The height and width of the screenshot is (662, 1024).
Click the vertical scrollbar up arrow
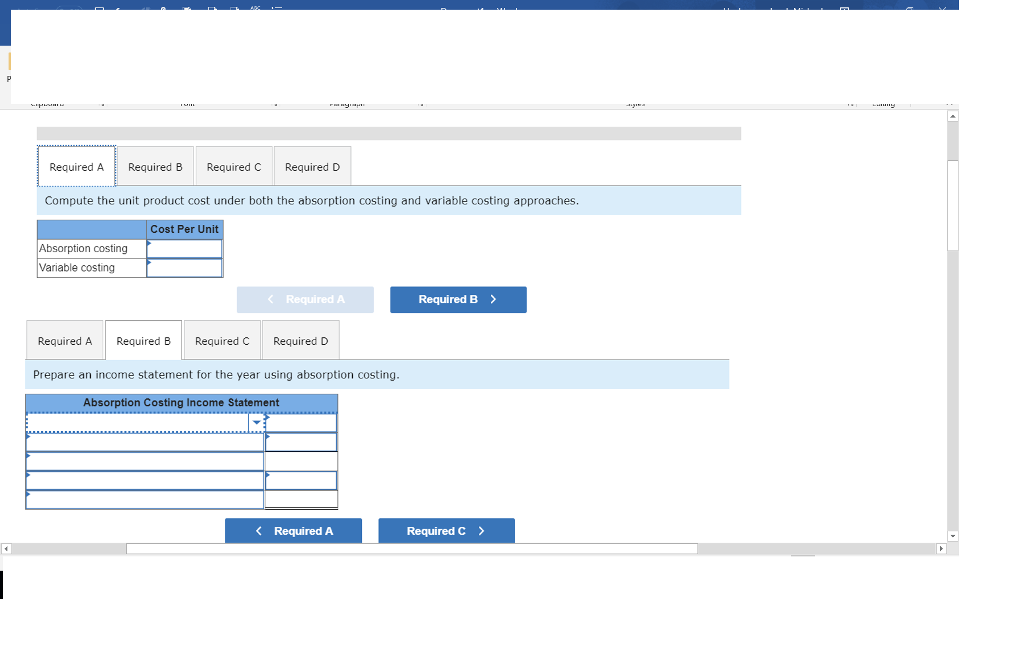[953, 116]
